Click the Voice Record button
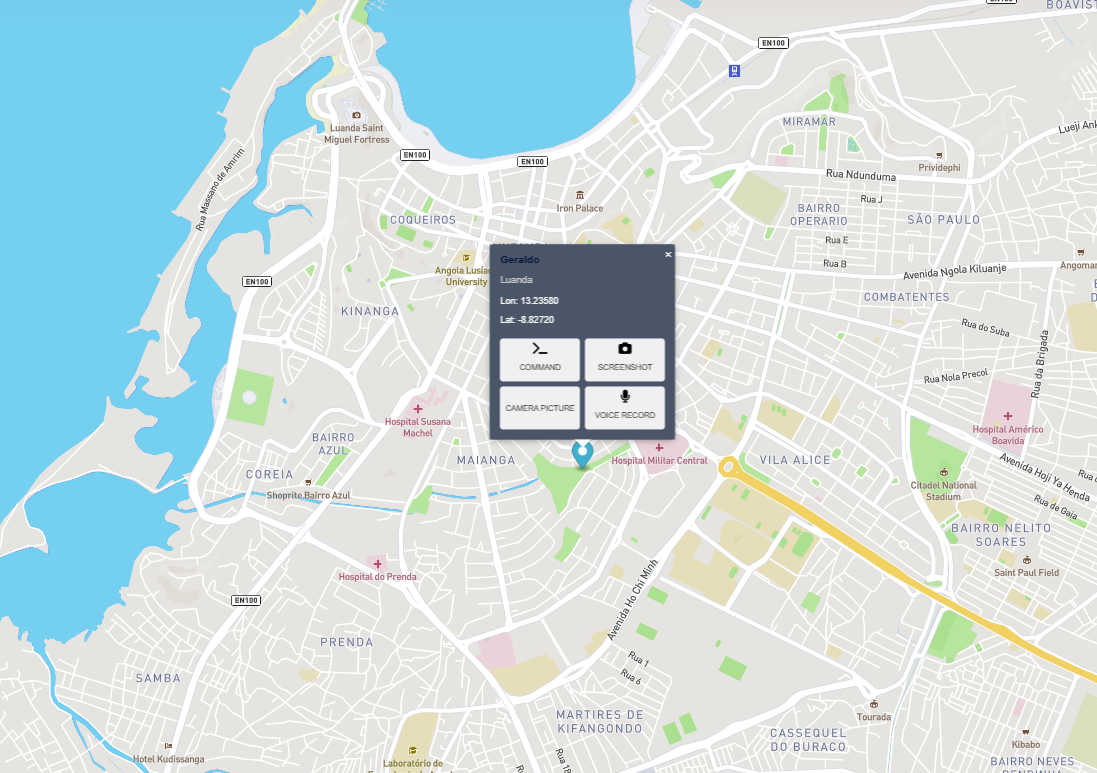 625,408
